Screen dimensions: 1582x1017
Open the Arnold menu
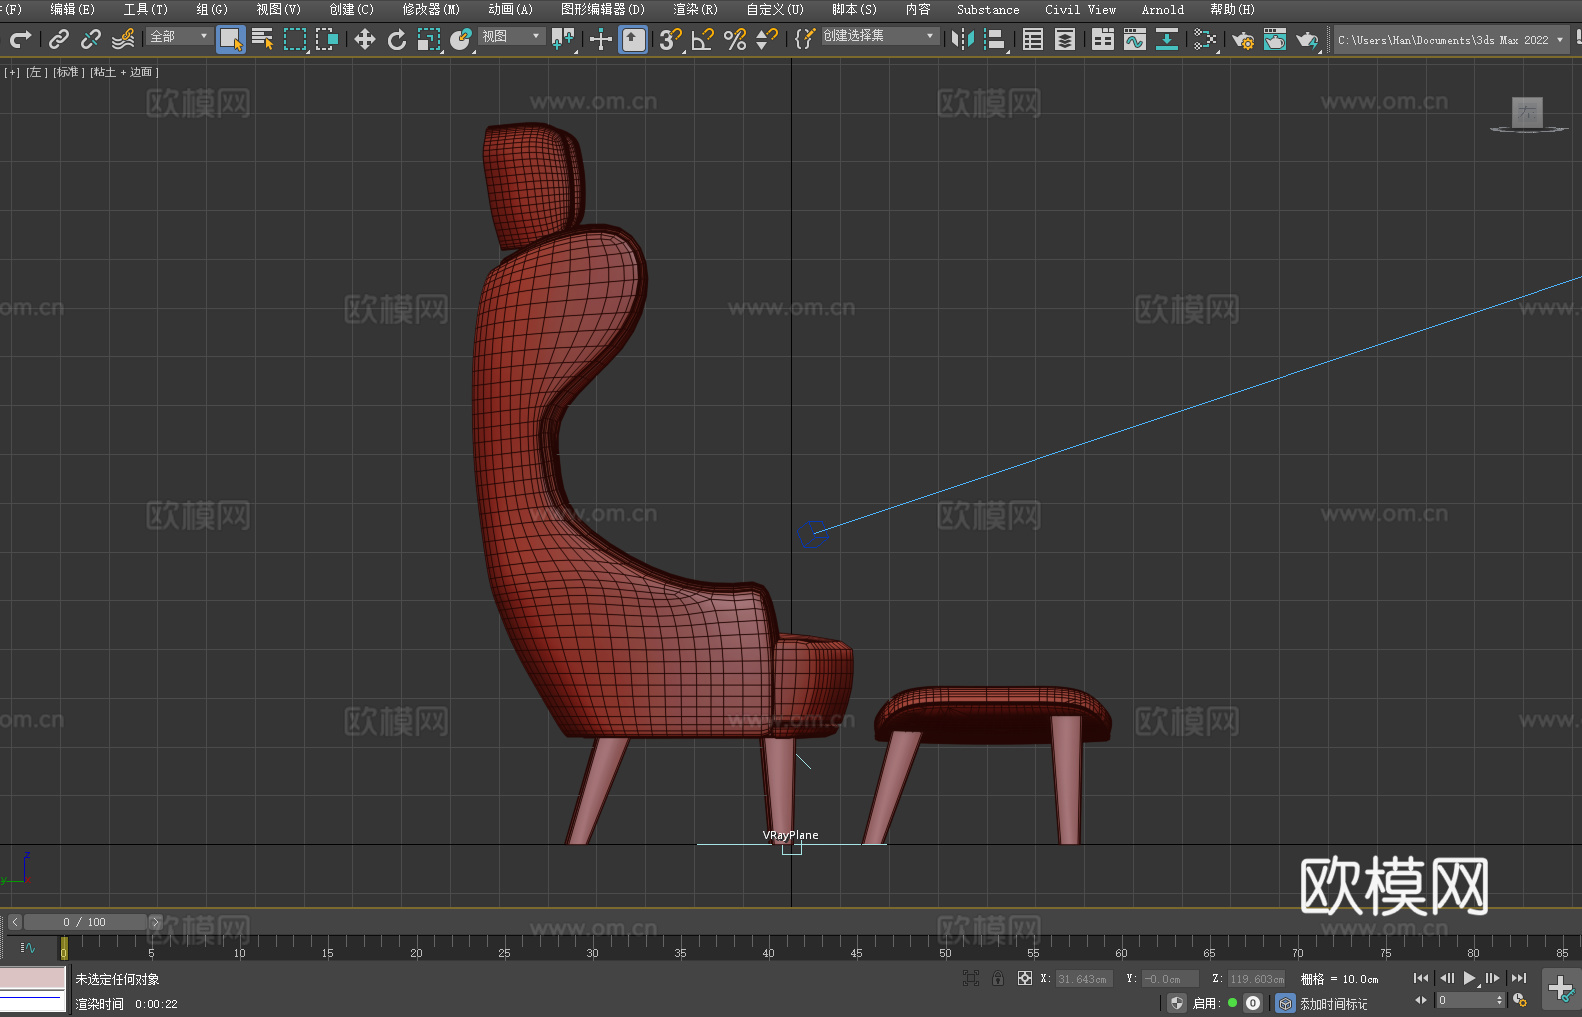pyautogui.click(x=1163, y=9)
